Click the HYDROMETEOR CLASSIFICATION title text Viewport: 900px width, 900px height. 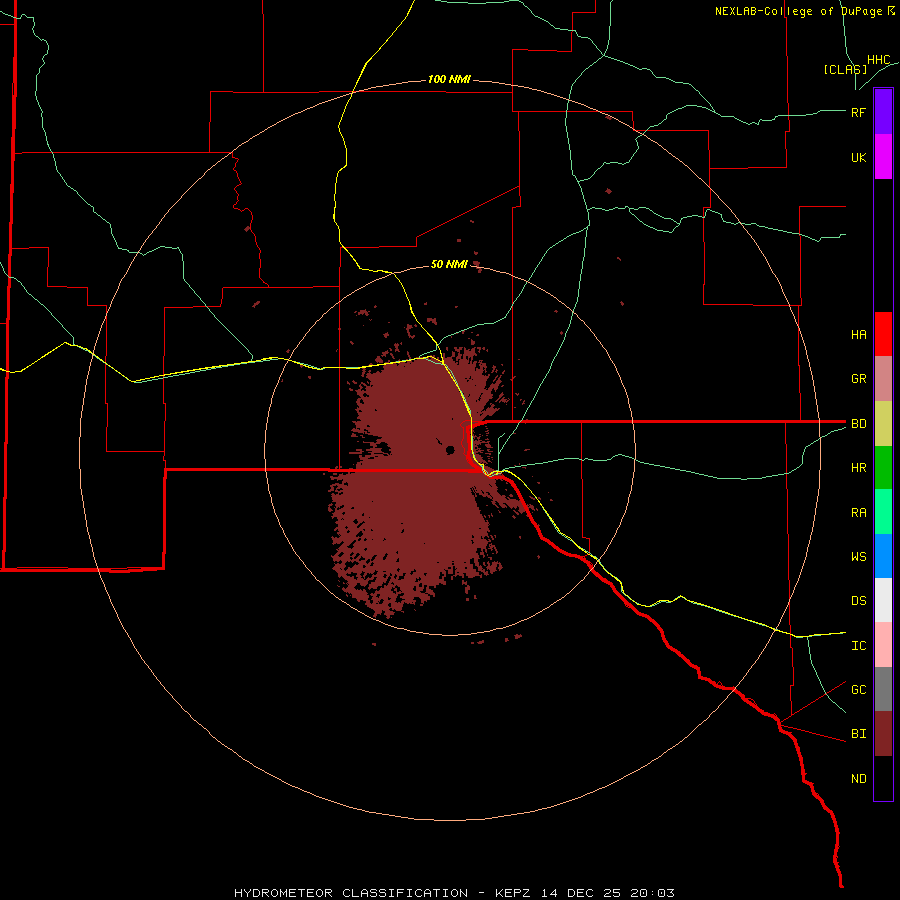pyautogui.click(x=351, y=893)
